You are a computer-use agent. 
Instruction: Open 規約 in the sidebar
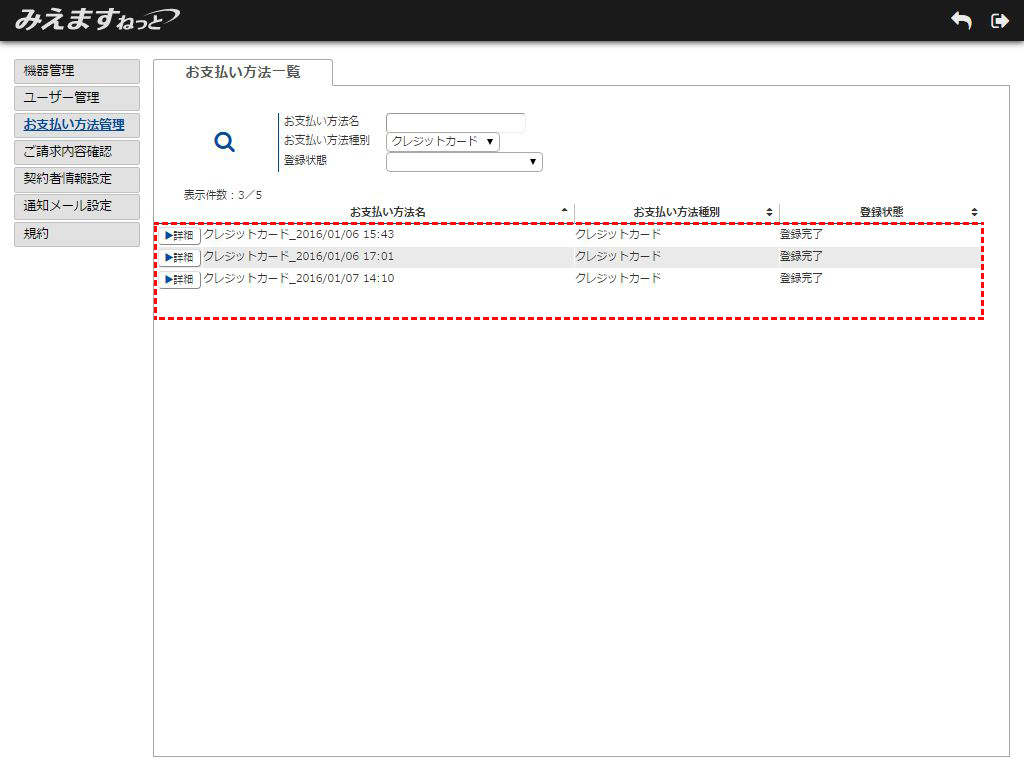tap(77, 234)
